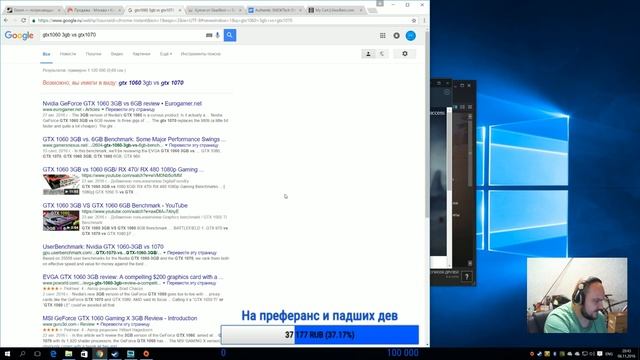
Task: Open UserBenchmark GTX 1060-3GB vs 1070 result
Action: (103, 247)
